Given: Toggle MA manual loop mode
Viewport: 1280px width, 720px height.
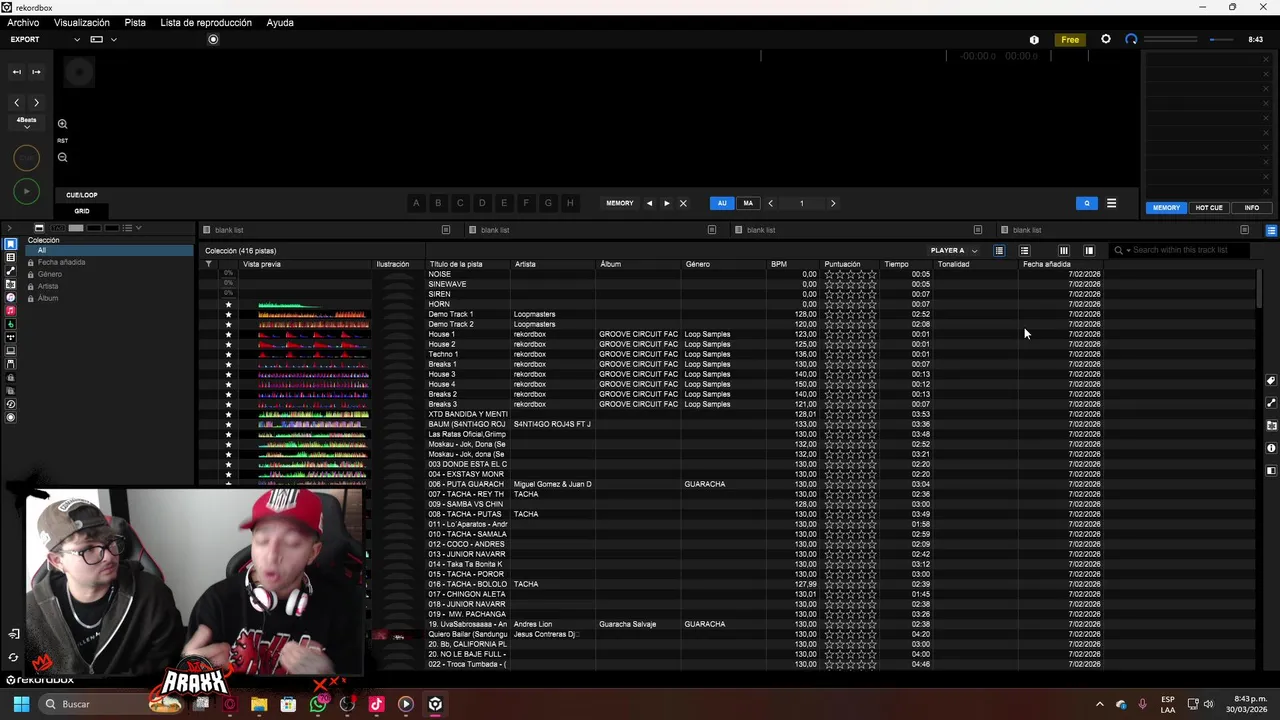Looking at the screenshot, I should click(748, 203).
